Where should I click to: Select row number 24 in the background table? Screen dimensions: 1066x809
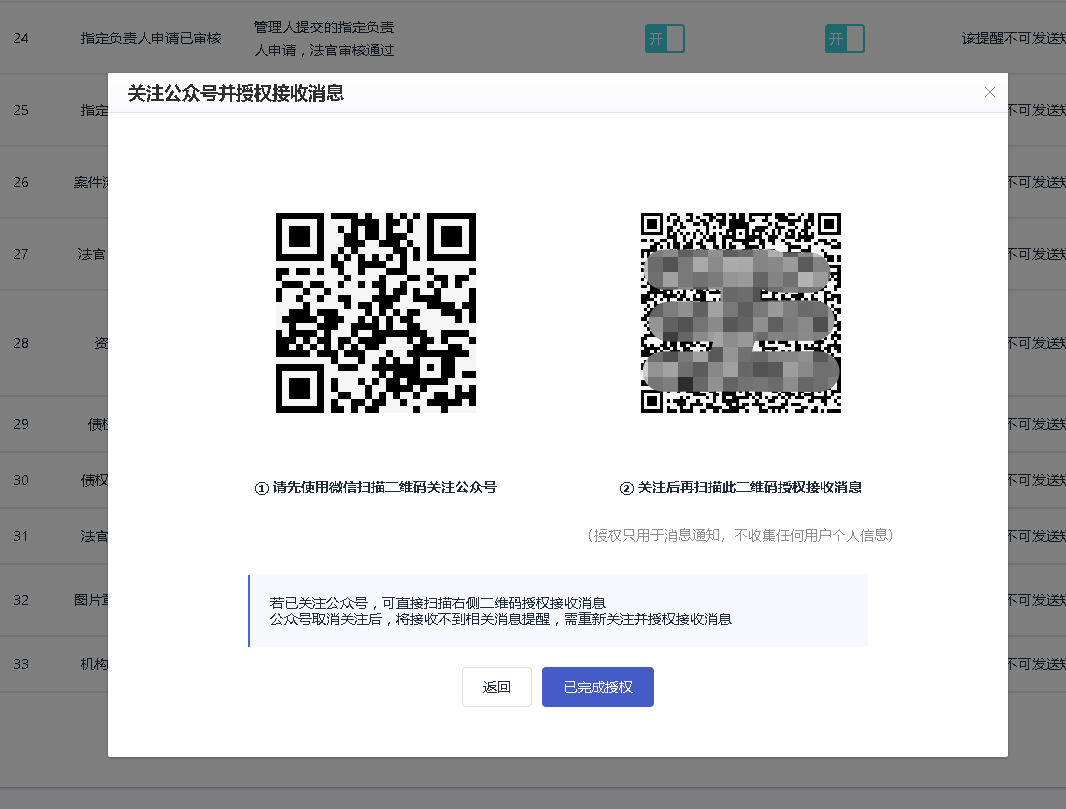[x=20, y=38]
